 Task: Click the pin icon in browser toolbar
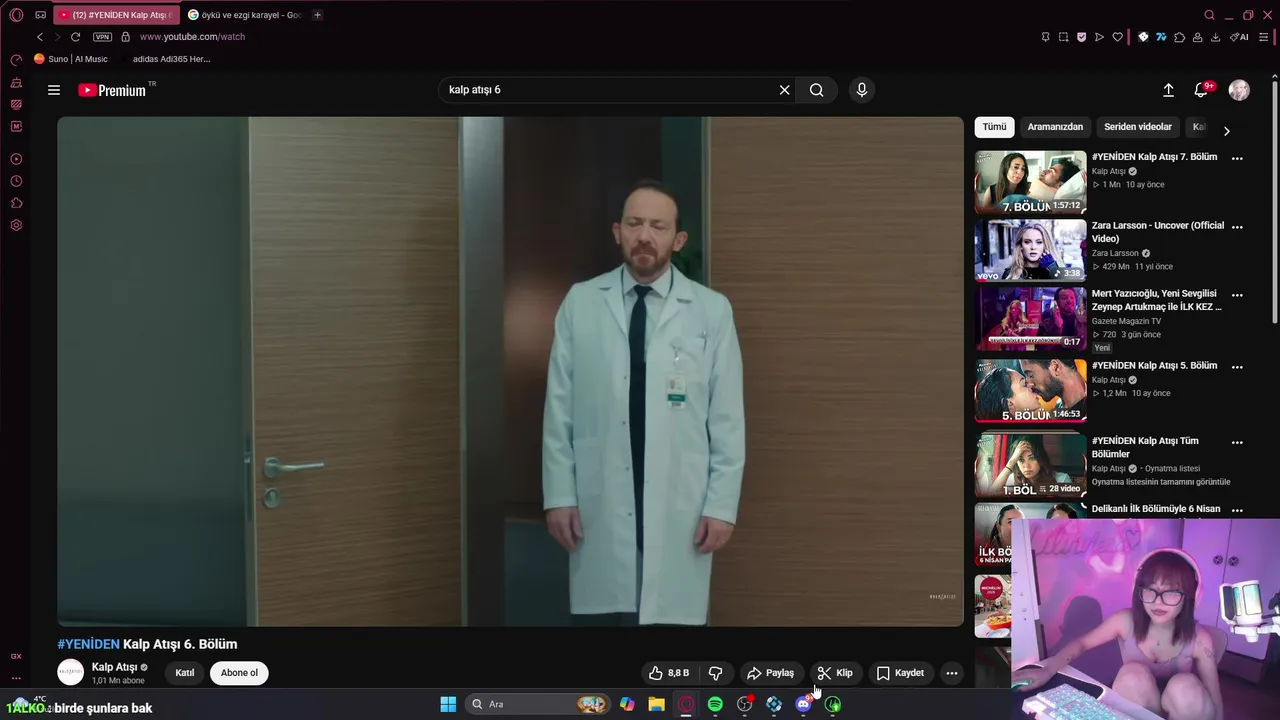pos(1045,37)
